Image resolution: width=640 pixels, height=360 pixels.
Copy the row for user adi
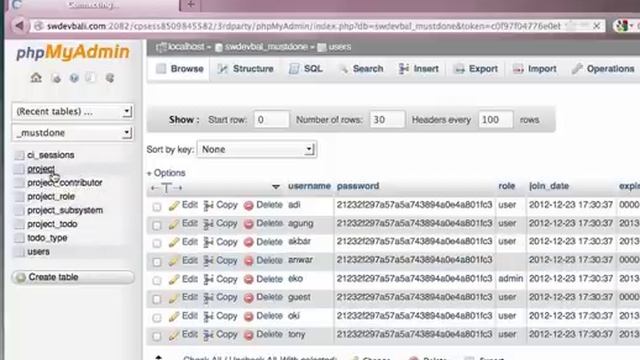(220, 205)
